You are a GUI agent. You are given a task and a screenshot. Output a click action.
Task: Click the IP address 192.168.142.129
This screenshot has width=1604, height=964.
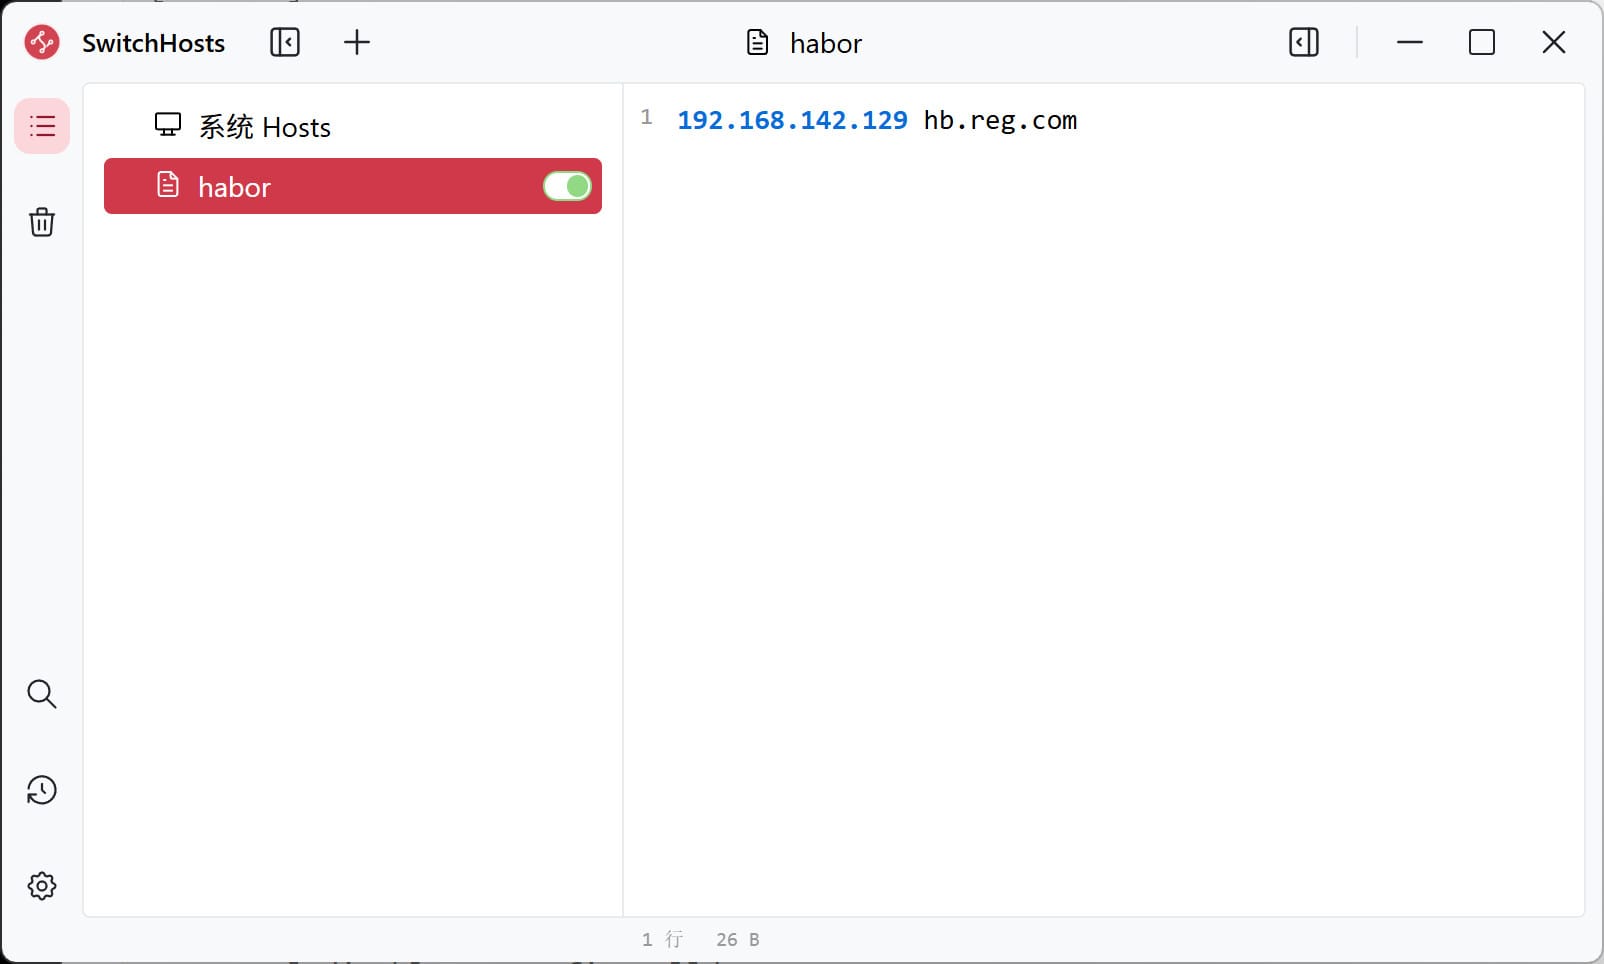click(x=792, y=120)
